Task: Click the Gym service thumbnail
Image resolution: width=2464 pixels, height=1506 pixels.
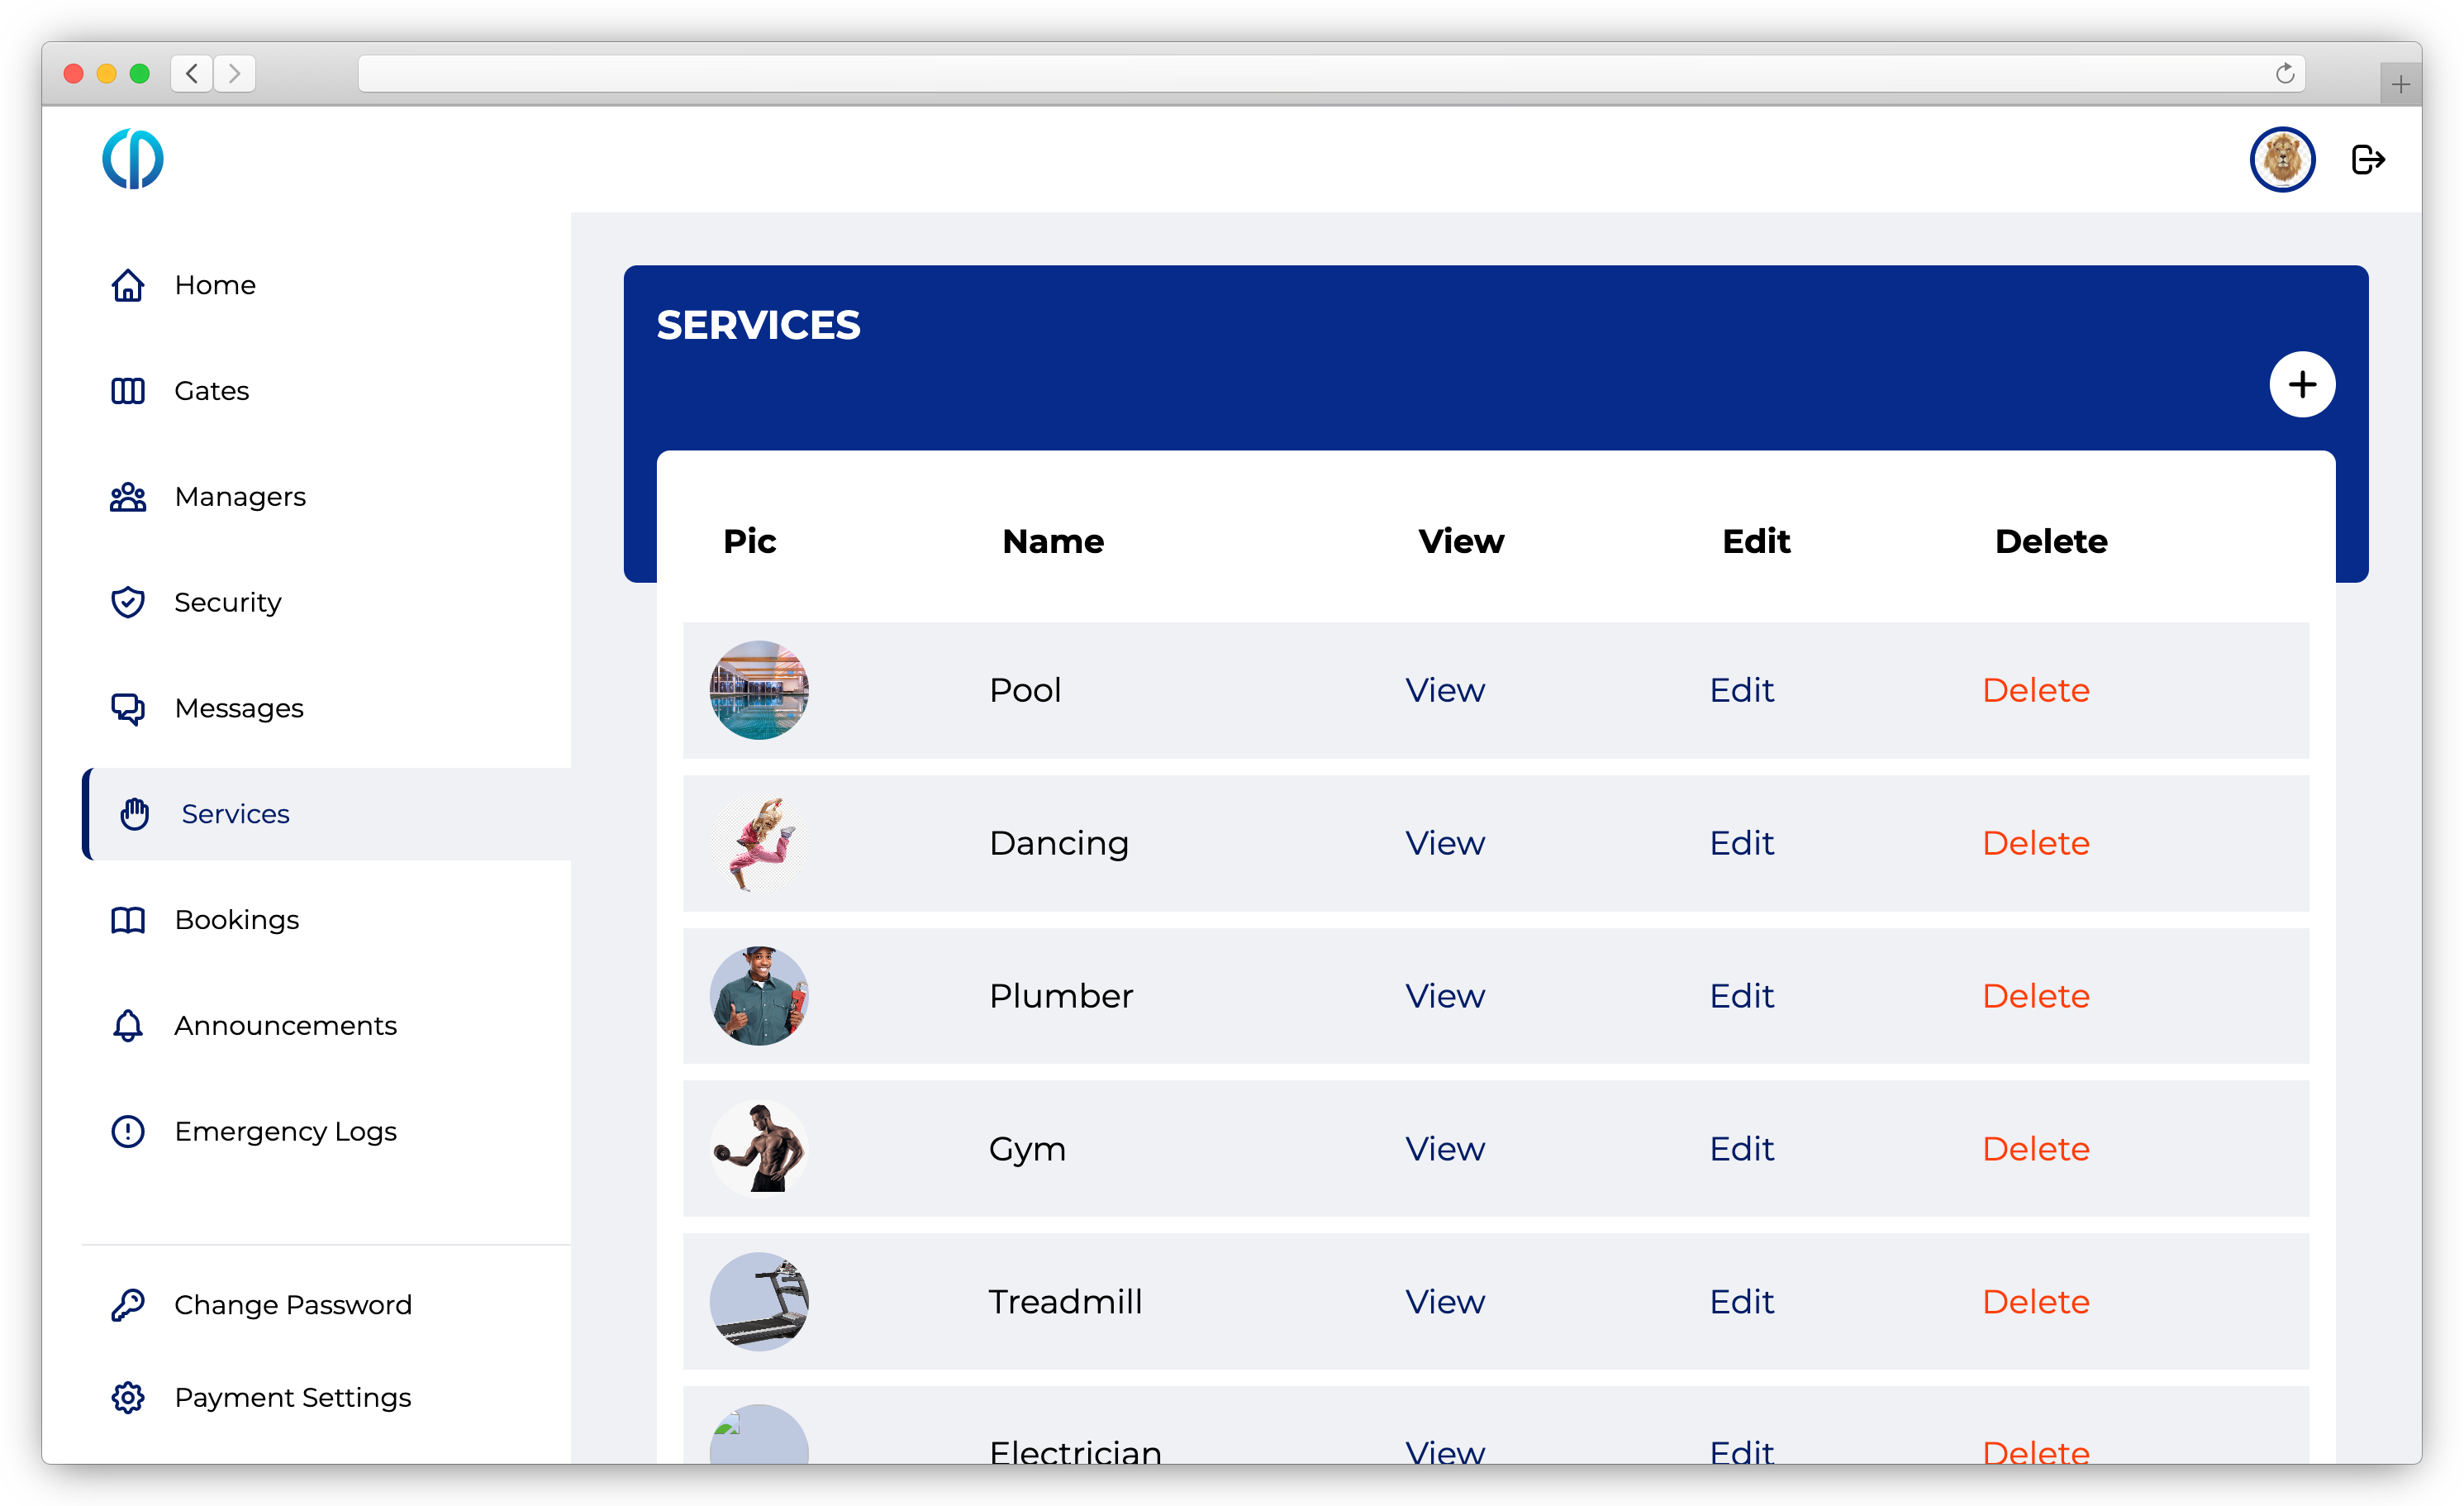Action: point(759,1149)
